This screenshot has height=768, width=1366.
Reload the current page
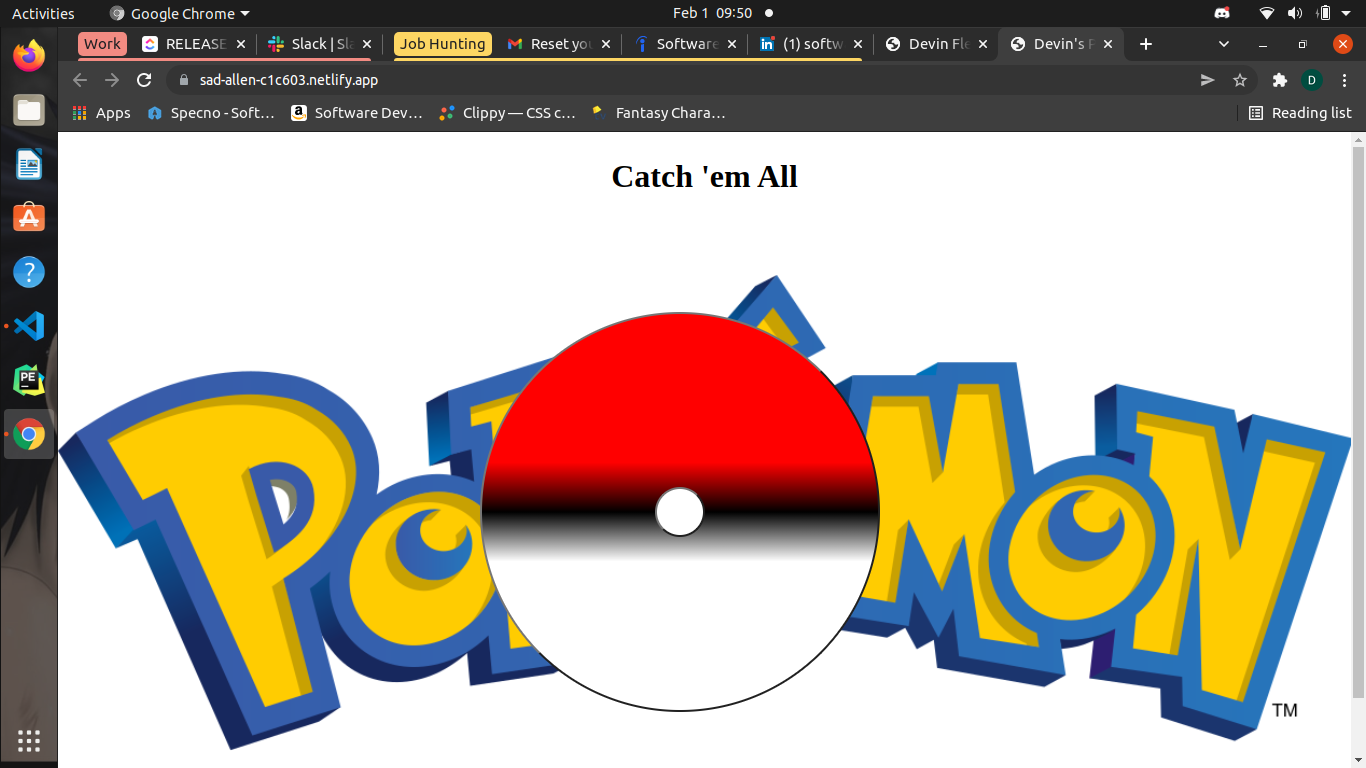click(144, 80)
